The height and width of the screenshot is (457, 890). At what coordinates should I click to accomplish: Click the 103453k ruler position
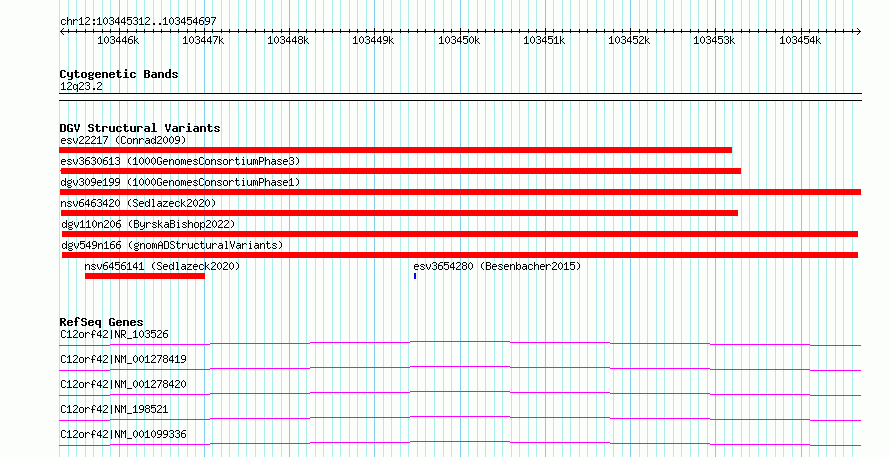(x=715, y=41)
